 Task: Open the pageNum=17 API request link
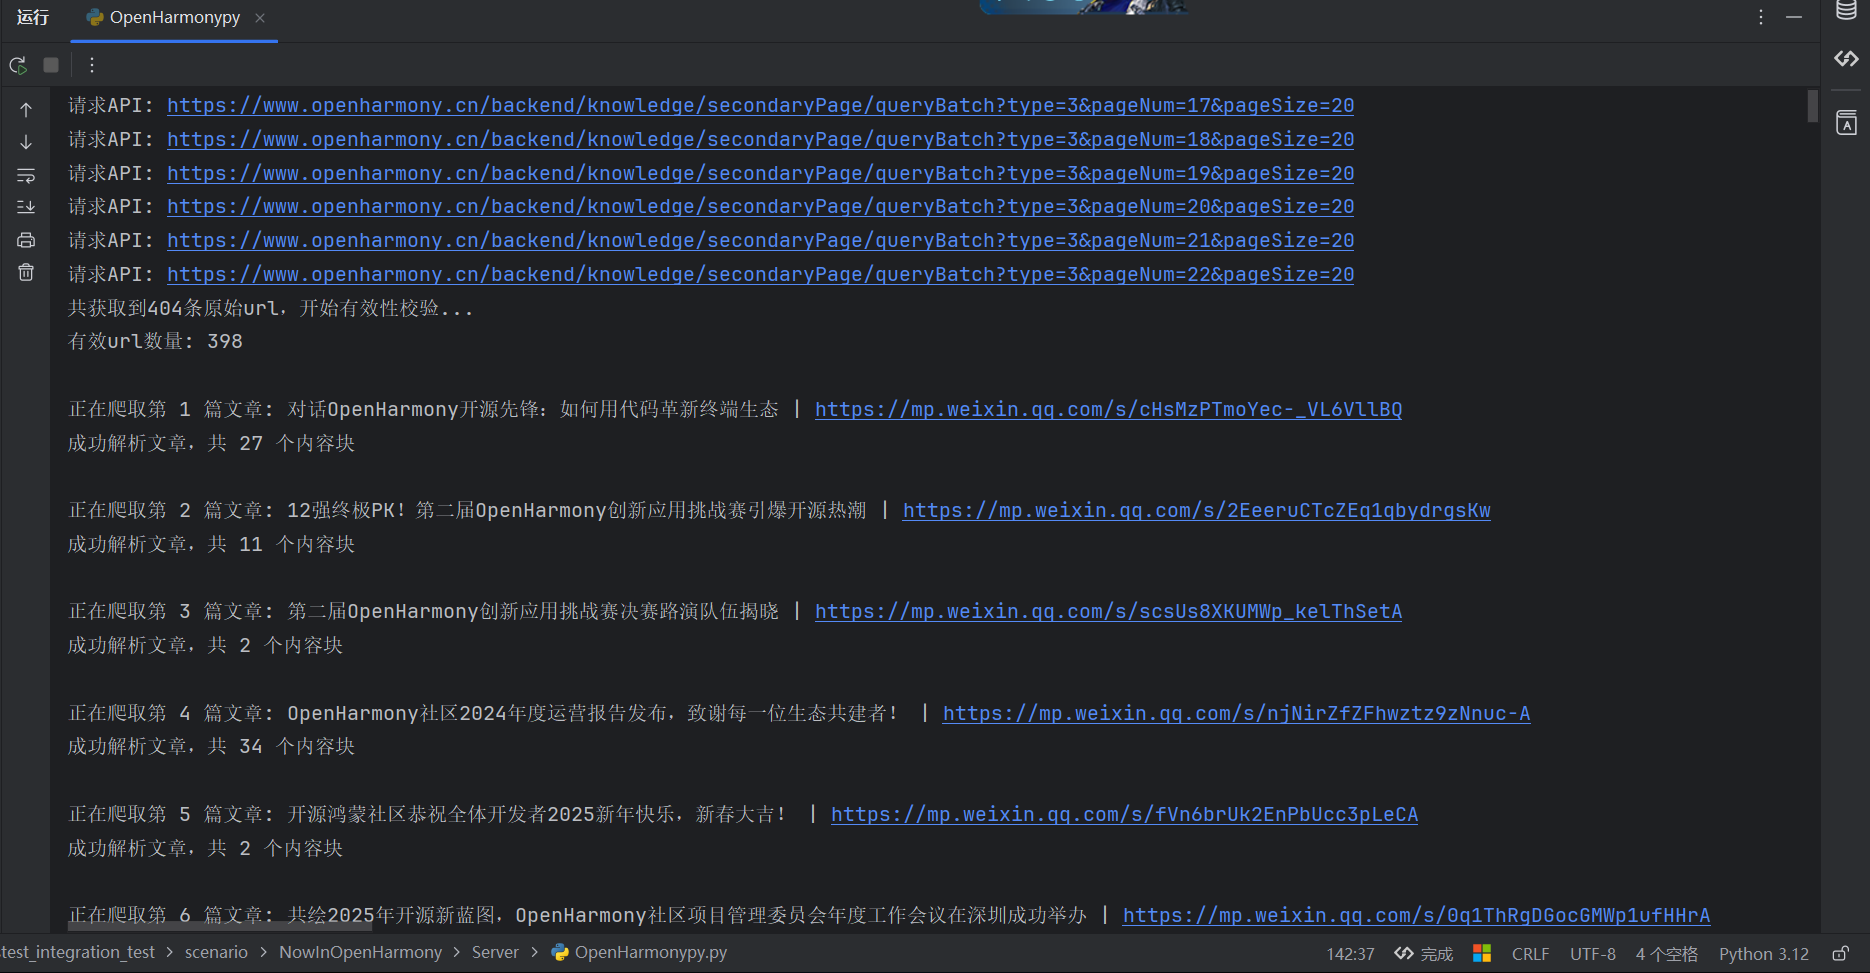760,106
